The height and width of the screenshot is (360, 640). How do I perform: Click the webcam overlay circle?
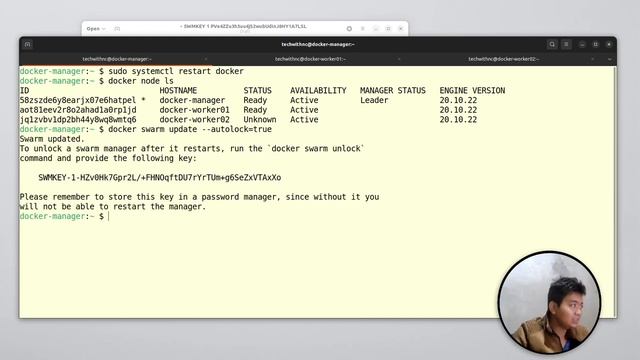click(549, 302)
